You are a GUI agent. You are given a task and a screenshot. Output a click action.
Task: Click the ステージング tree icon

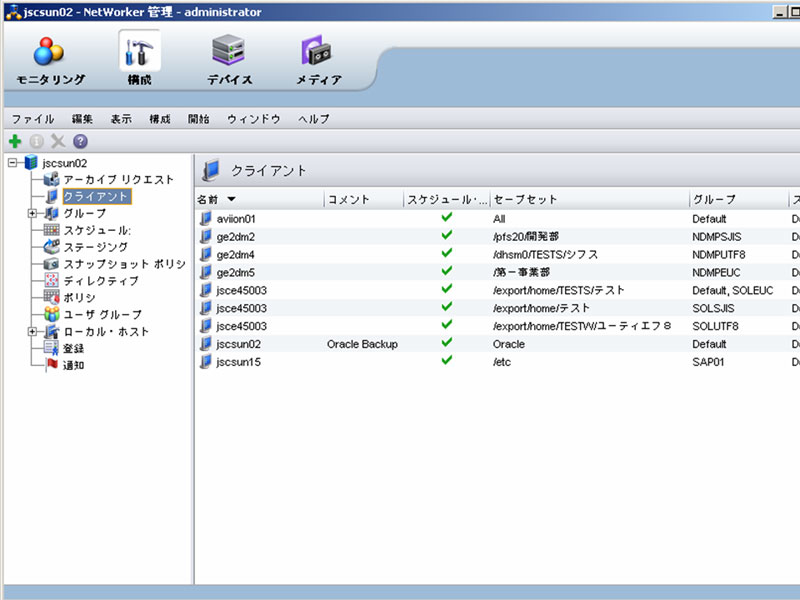click(52, 246)
